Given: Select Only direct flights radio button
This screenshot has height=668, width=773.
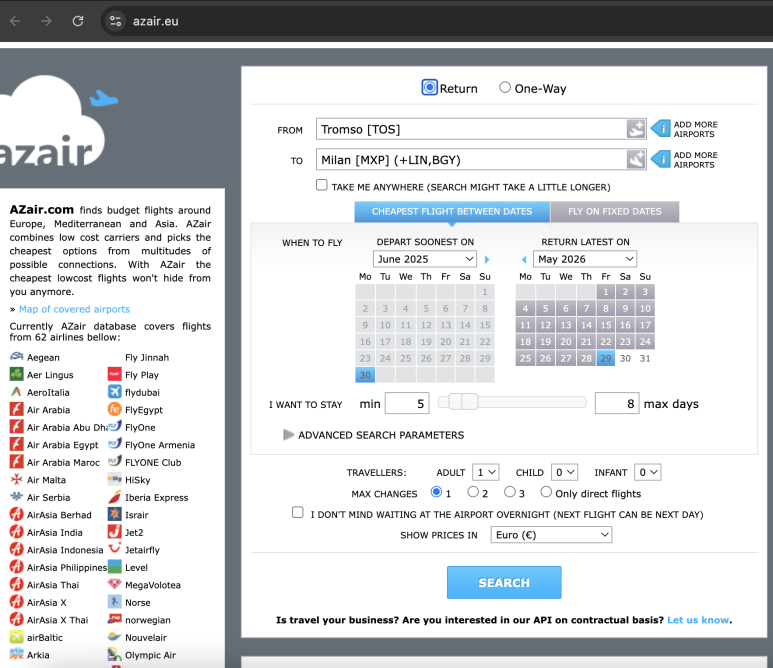Looking at the screenshot, I should (x=546, y=492).
